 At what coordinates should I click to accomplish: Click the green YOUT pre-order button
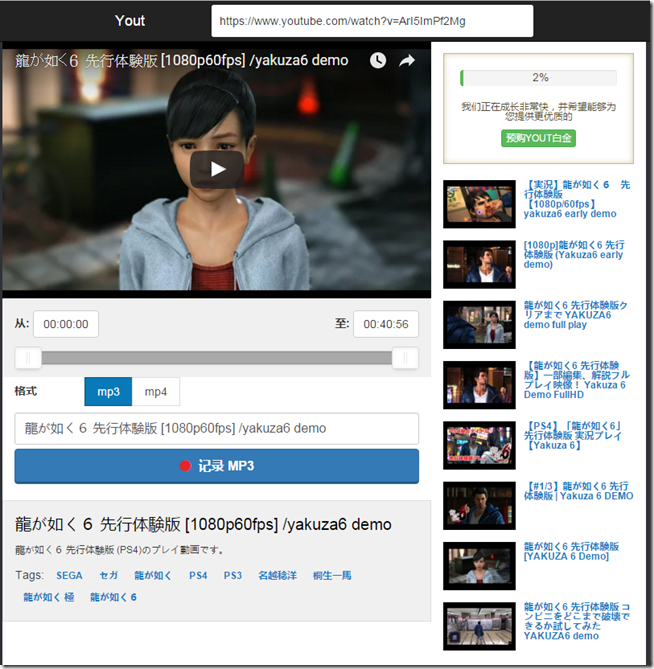[538, 138]
